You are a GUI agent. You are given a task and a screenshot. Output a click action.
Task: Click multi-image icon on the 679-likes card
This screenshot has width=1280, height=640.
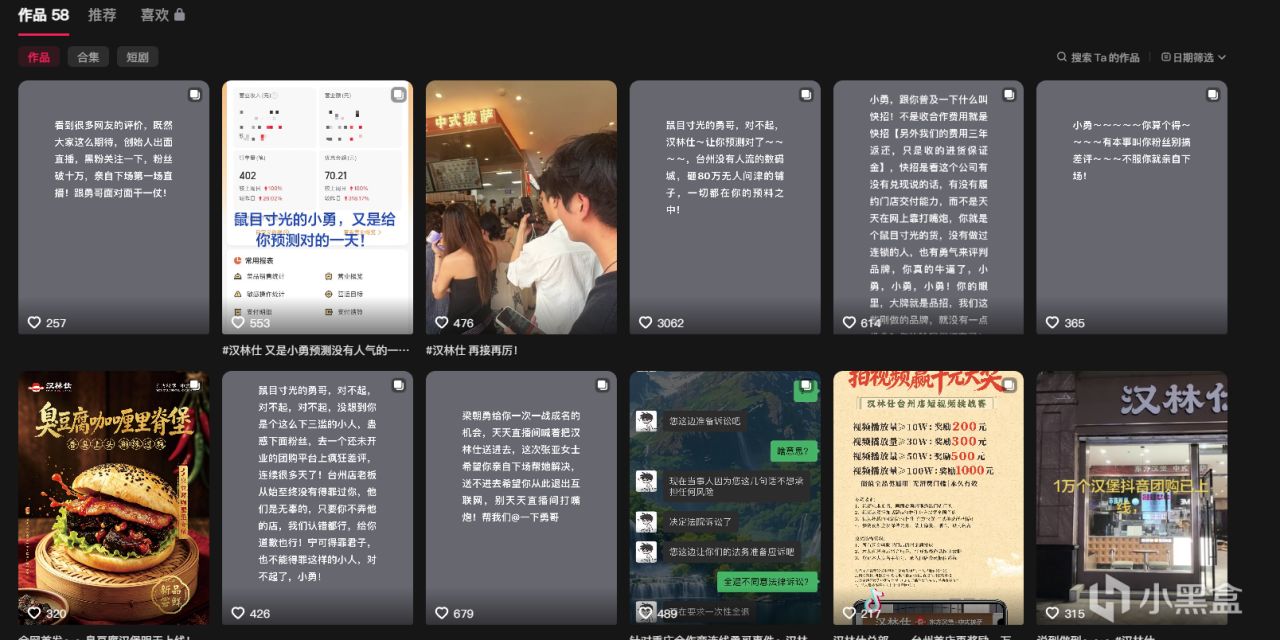coord(602,385)
